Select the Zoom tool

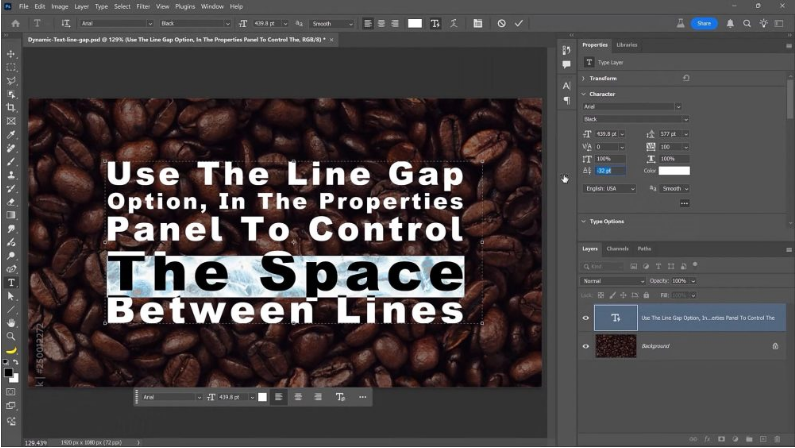pos(11,336)
